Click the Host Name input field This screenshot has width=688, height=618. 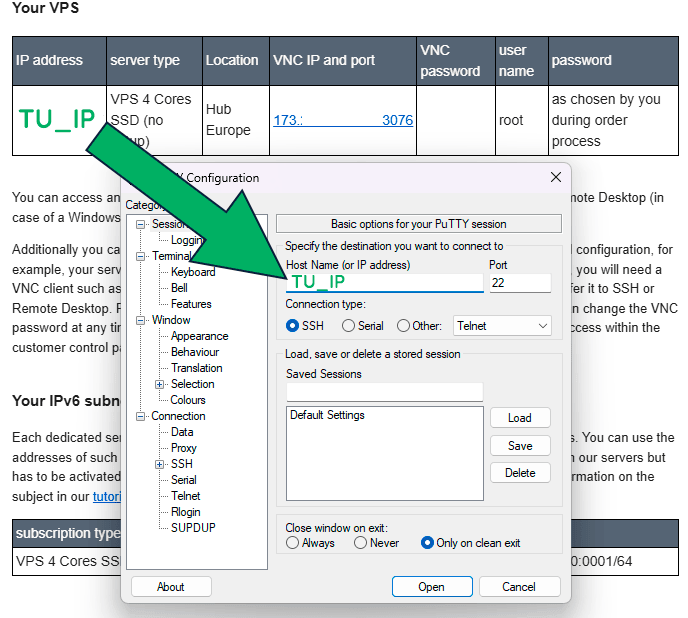(x=385, y=283)
